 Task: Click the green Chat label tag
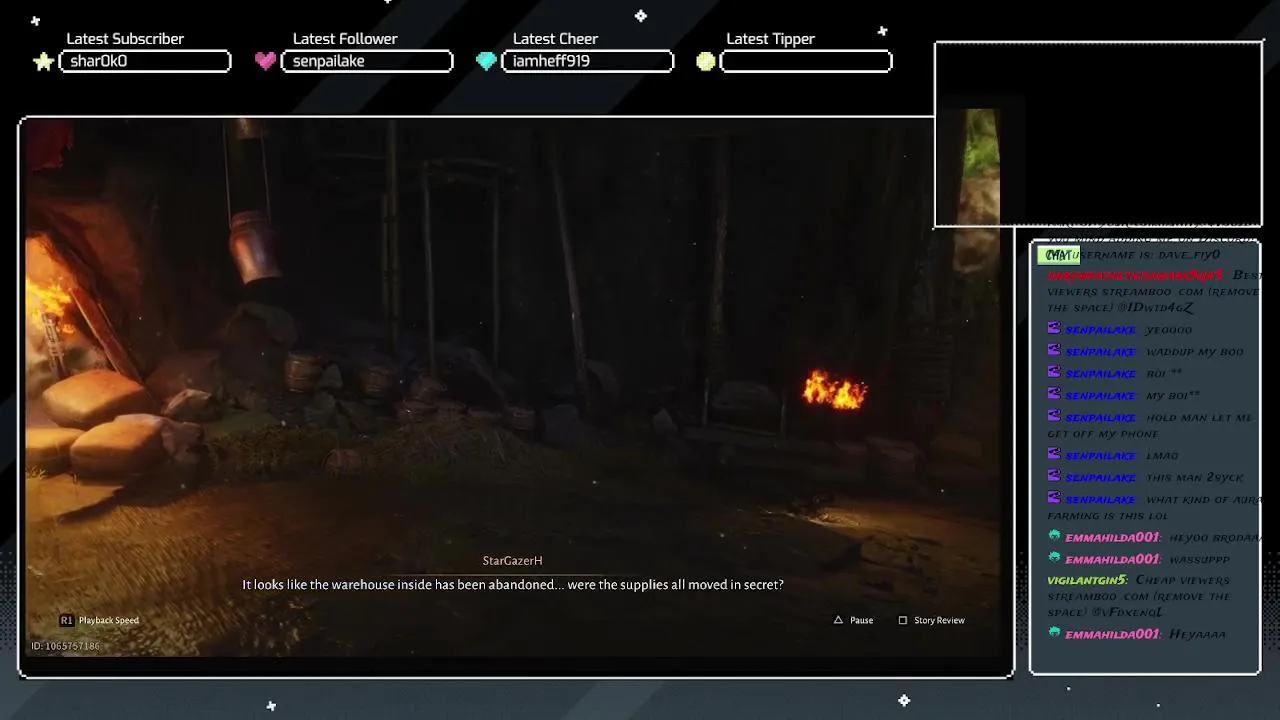pos(1058,255)
